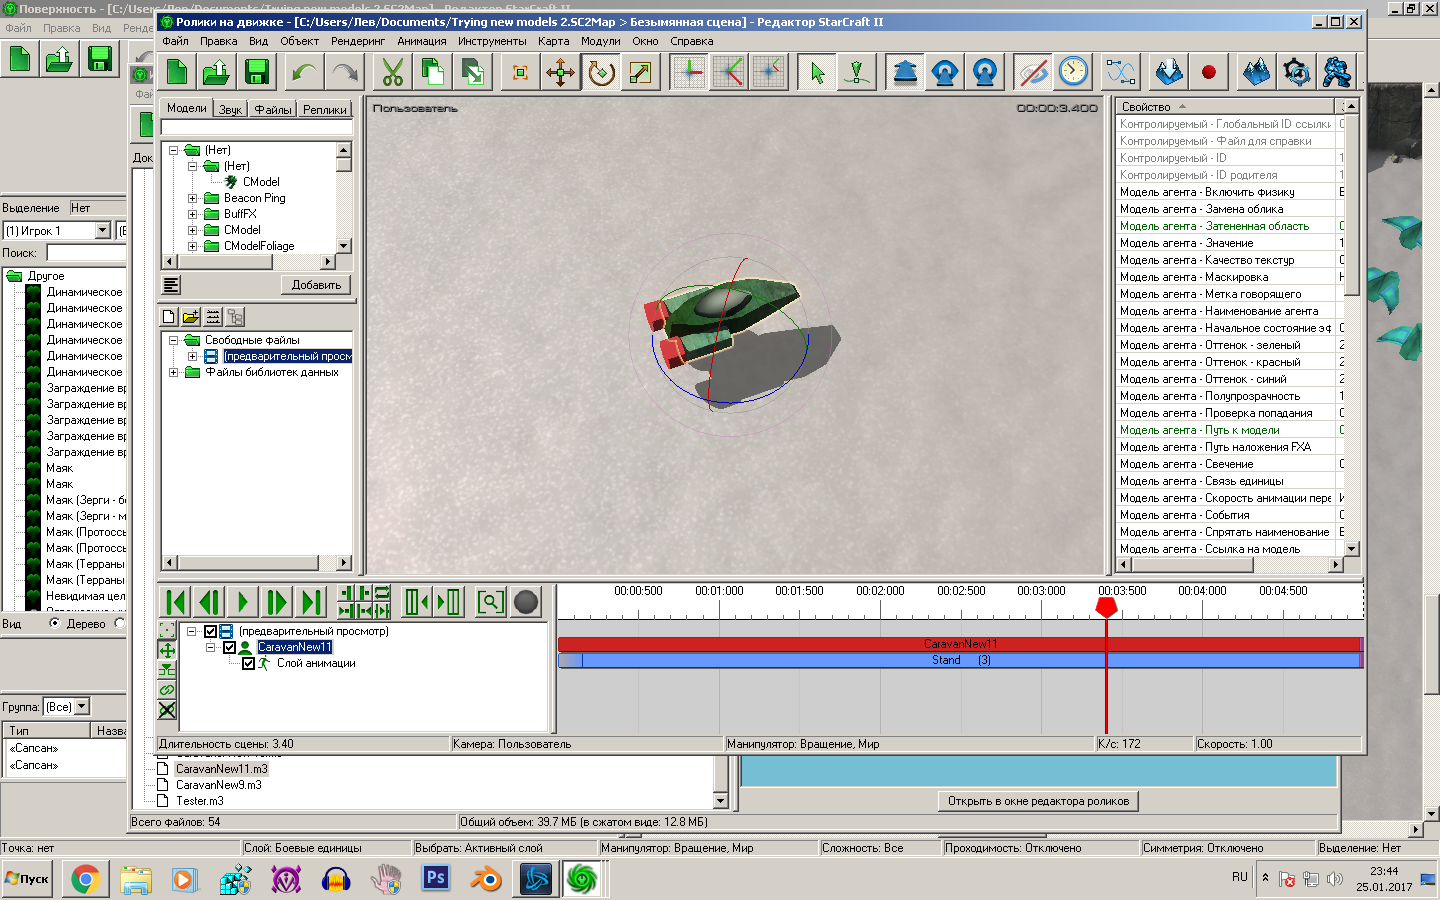The height and width of the screenshot is (900, 1440).
Task: Click the green Save floppy disk icon
Action: coord(257,73)
